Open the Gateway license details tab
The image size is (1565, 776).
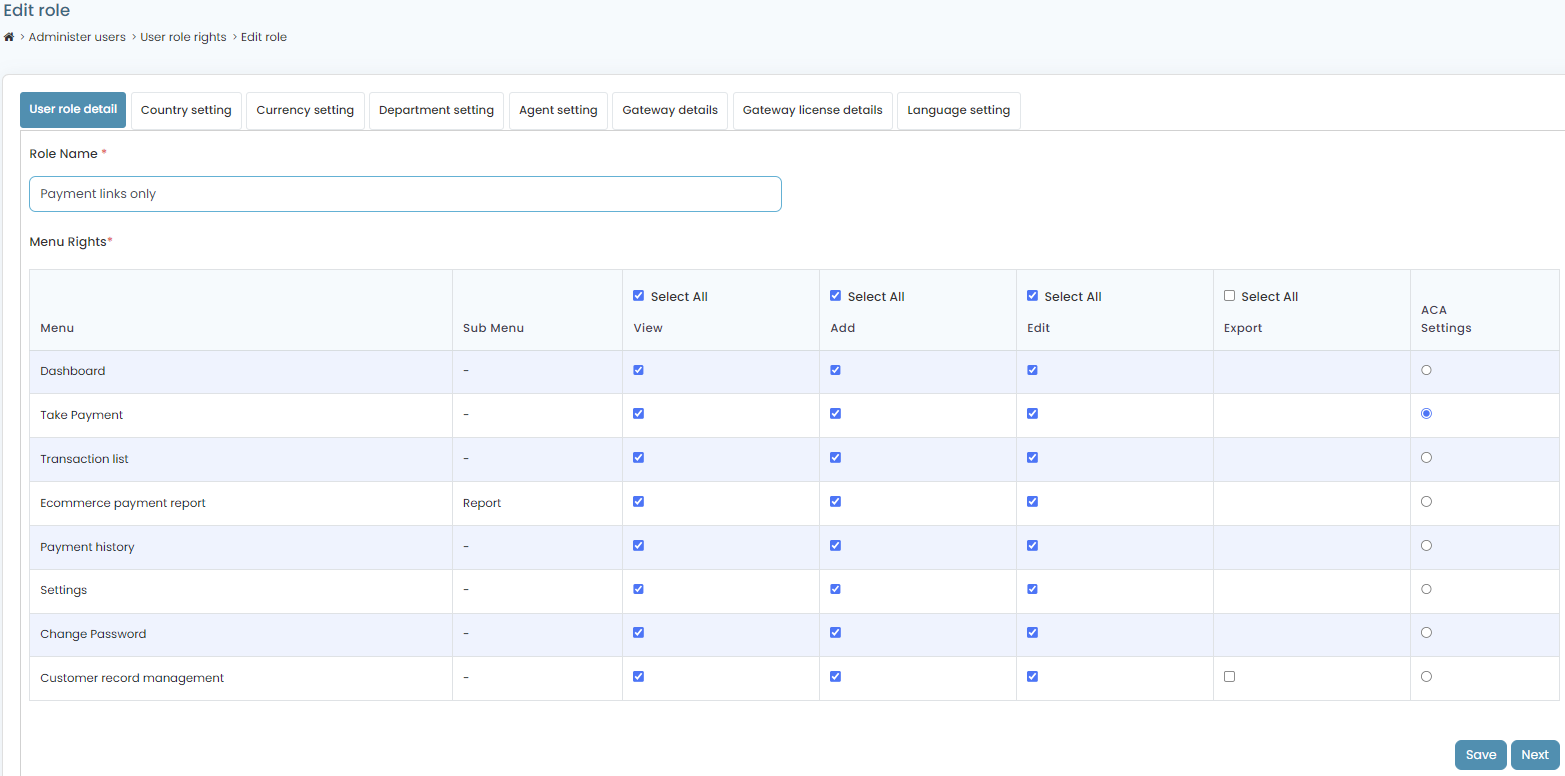812,110
